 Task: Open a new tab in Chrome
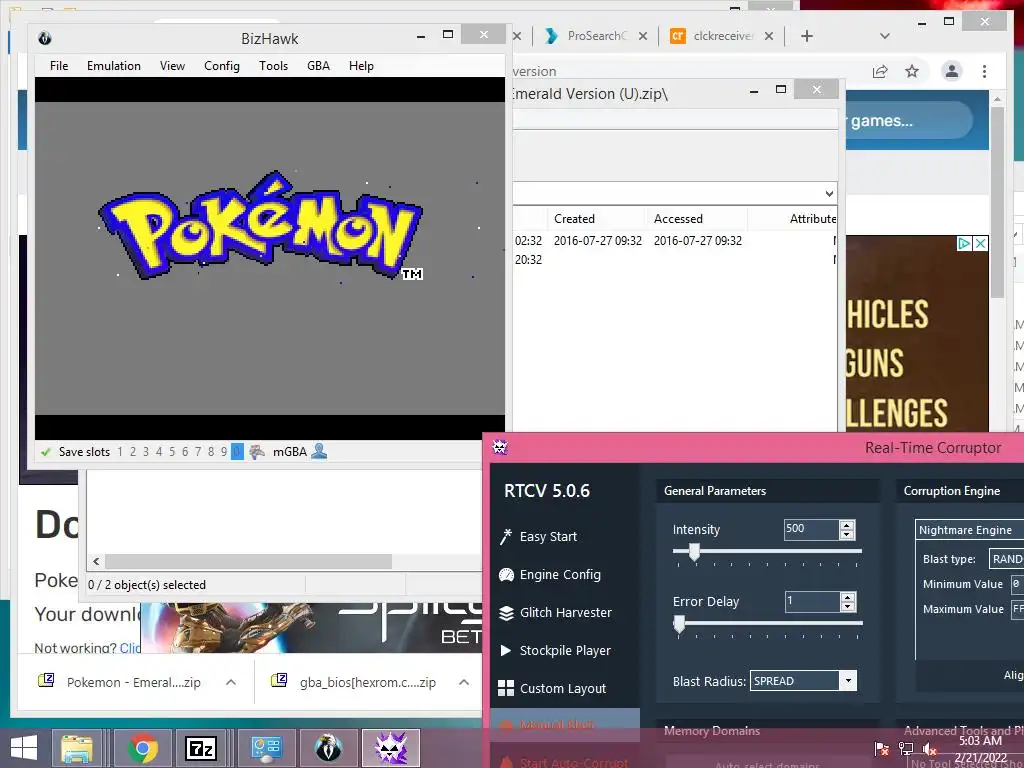[807, 36]
